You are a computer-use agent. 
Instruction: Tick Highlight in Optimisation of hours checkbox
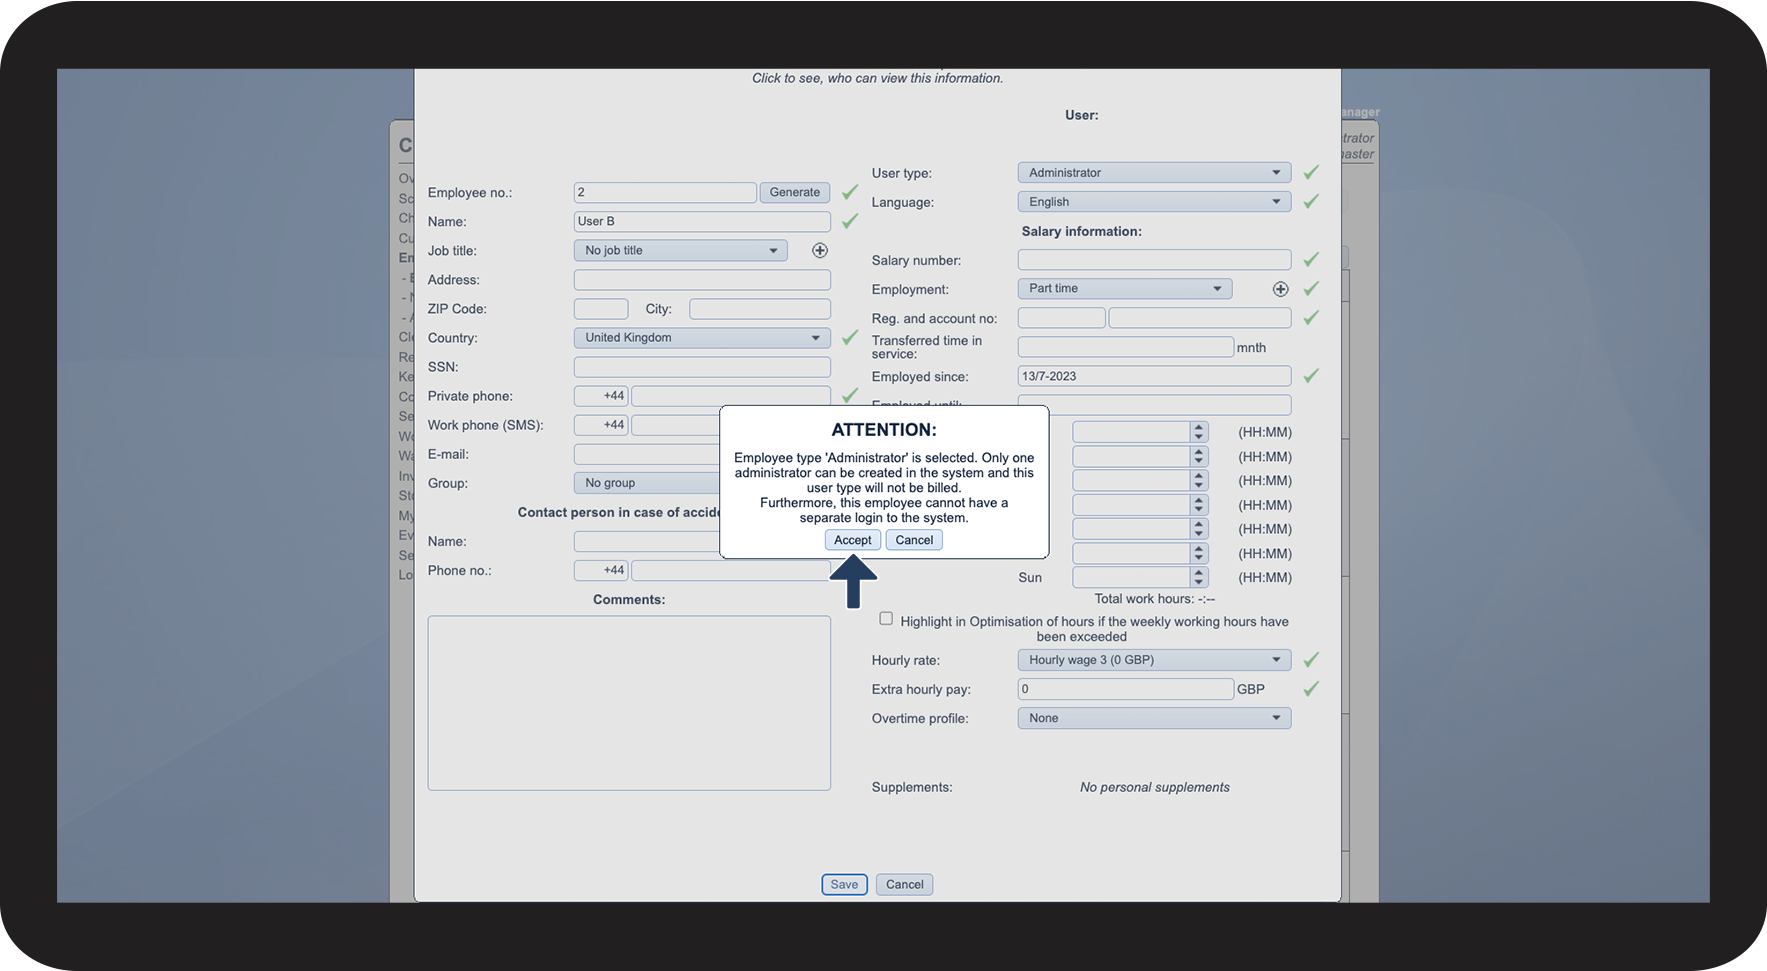pyautogui.click(x=886, y=619)
